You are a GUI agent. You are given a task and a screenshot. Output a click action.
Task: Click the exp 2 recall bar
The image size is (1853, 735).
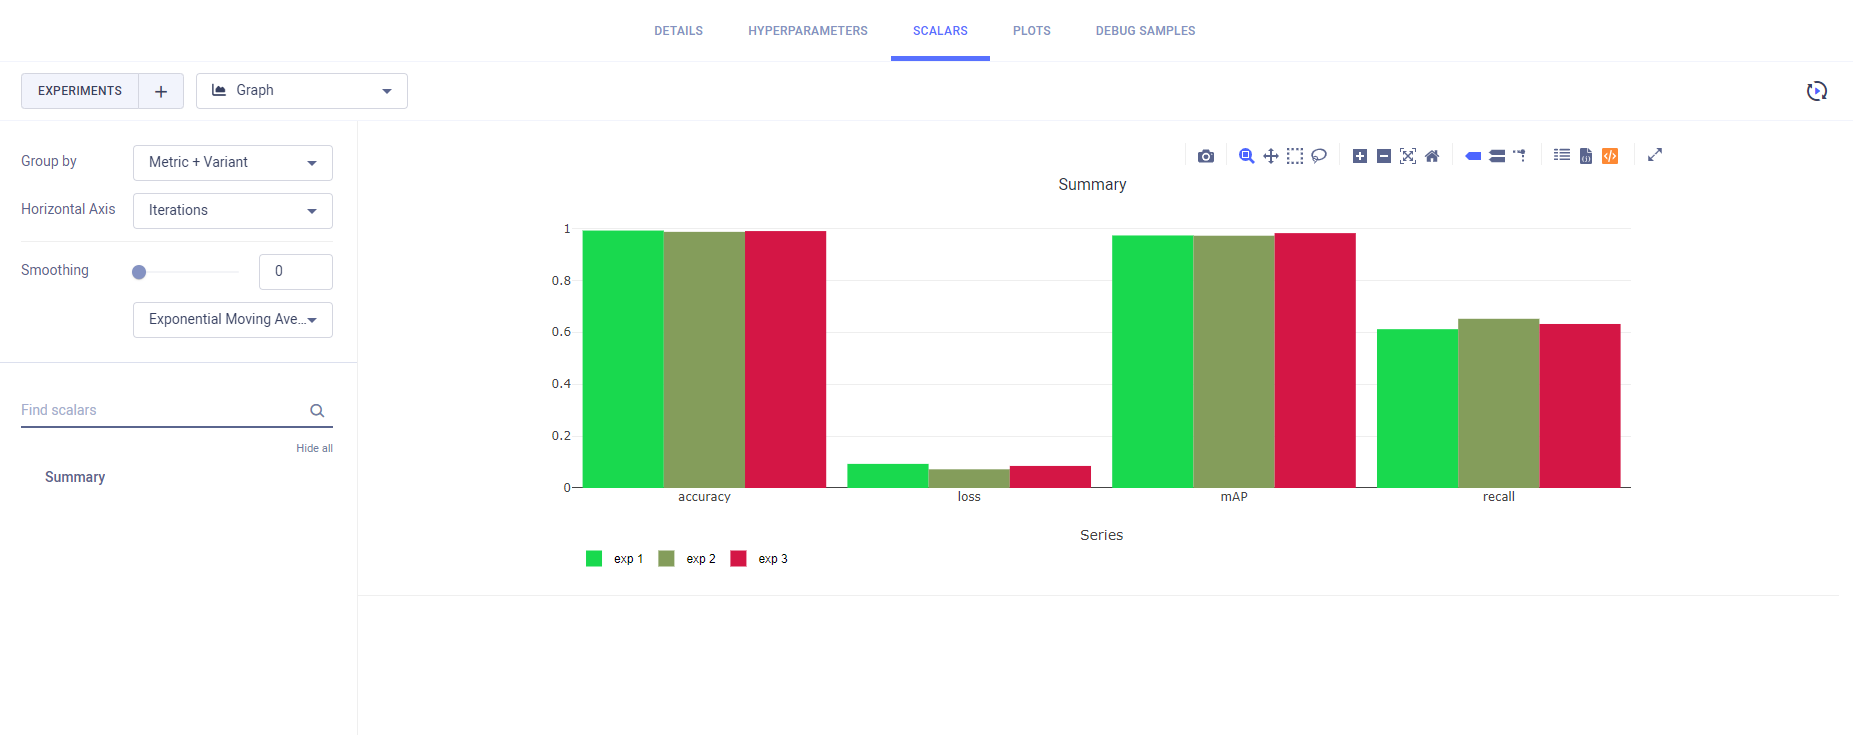[x=1499, y=403]
